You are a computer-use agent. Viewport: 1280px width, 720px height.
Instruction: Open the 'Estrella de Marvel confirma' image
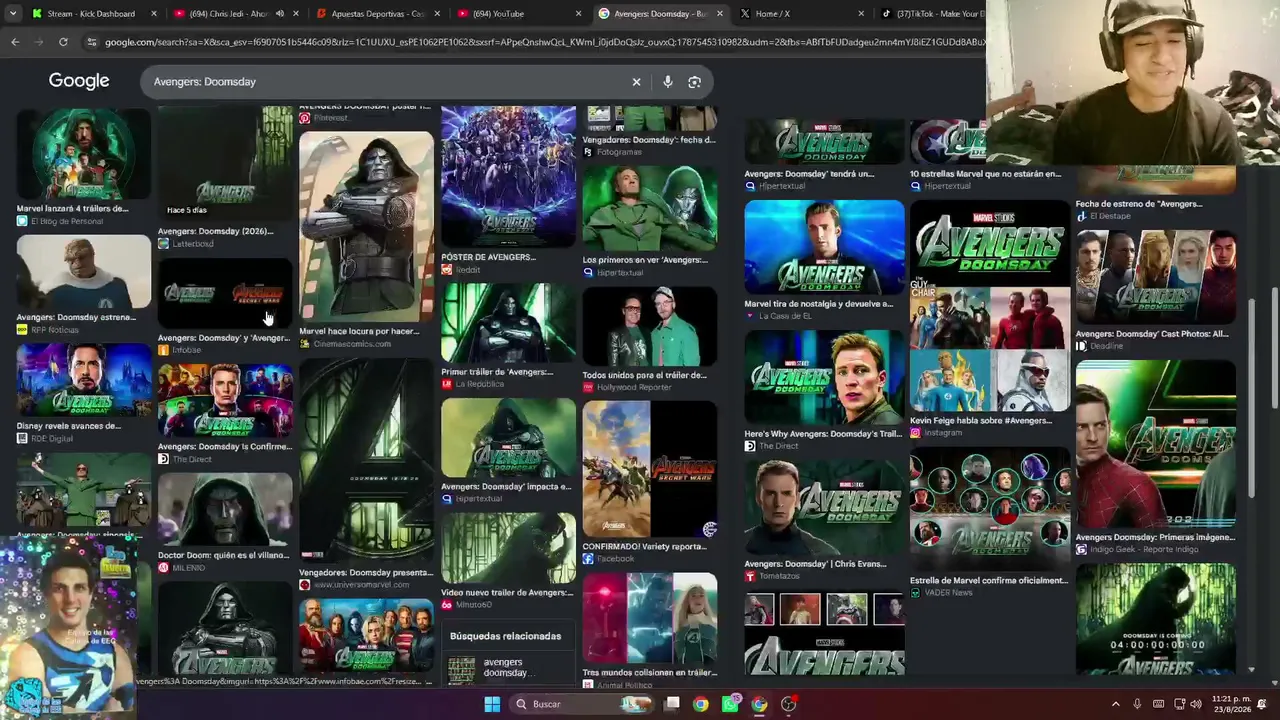click(x=990, y=509)
